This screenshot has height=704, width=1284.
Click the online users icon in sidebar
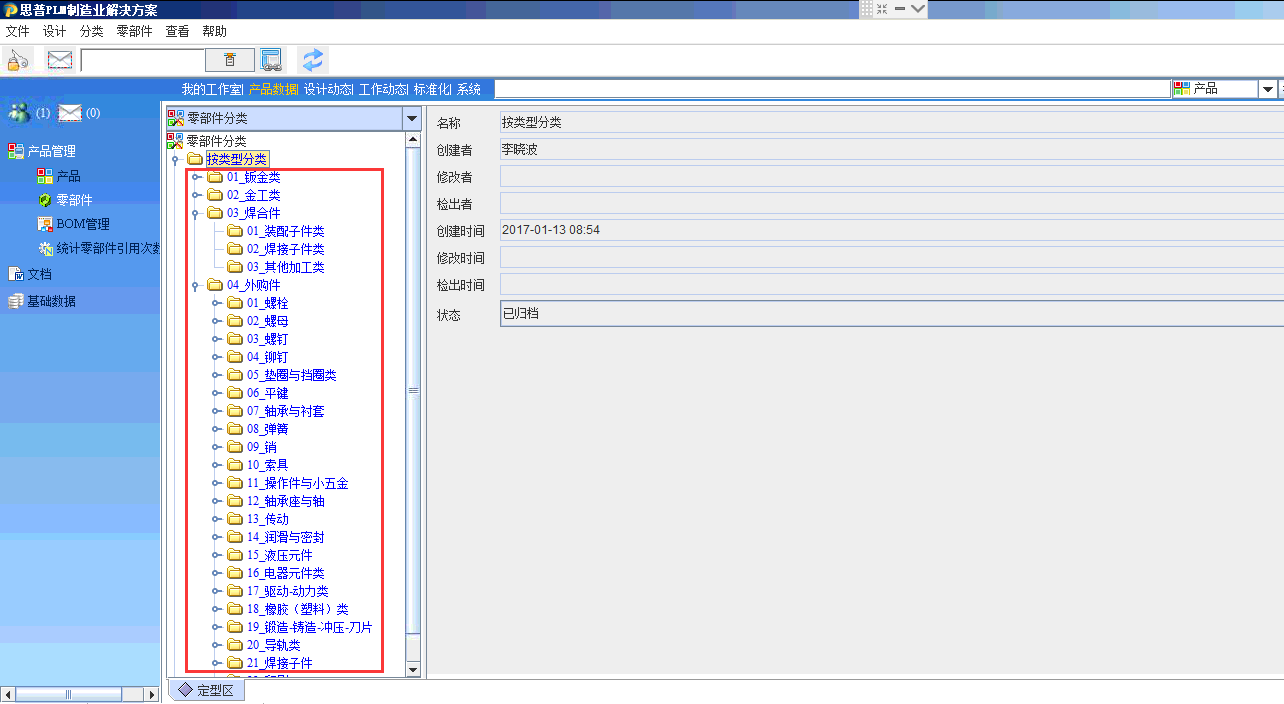[x=19, y=113]
